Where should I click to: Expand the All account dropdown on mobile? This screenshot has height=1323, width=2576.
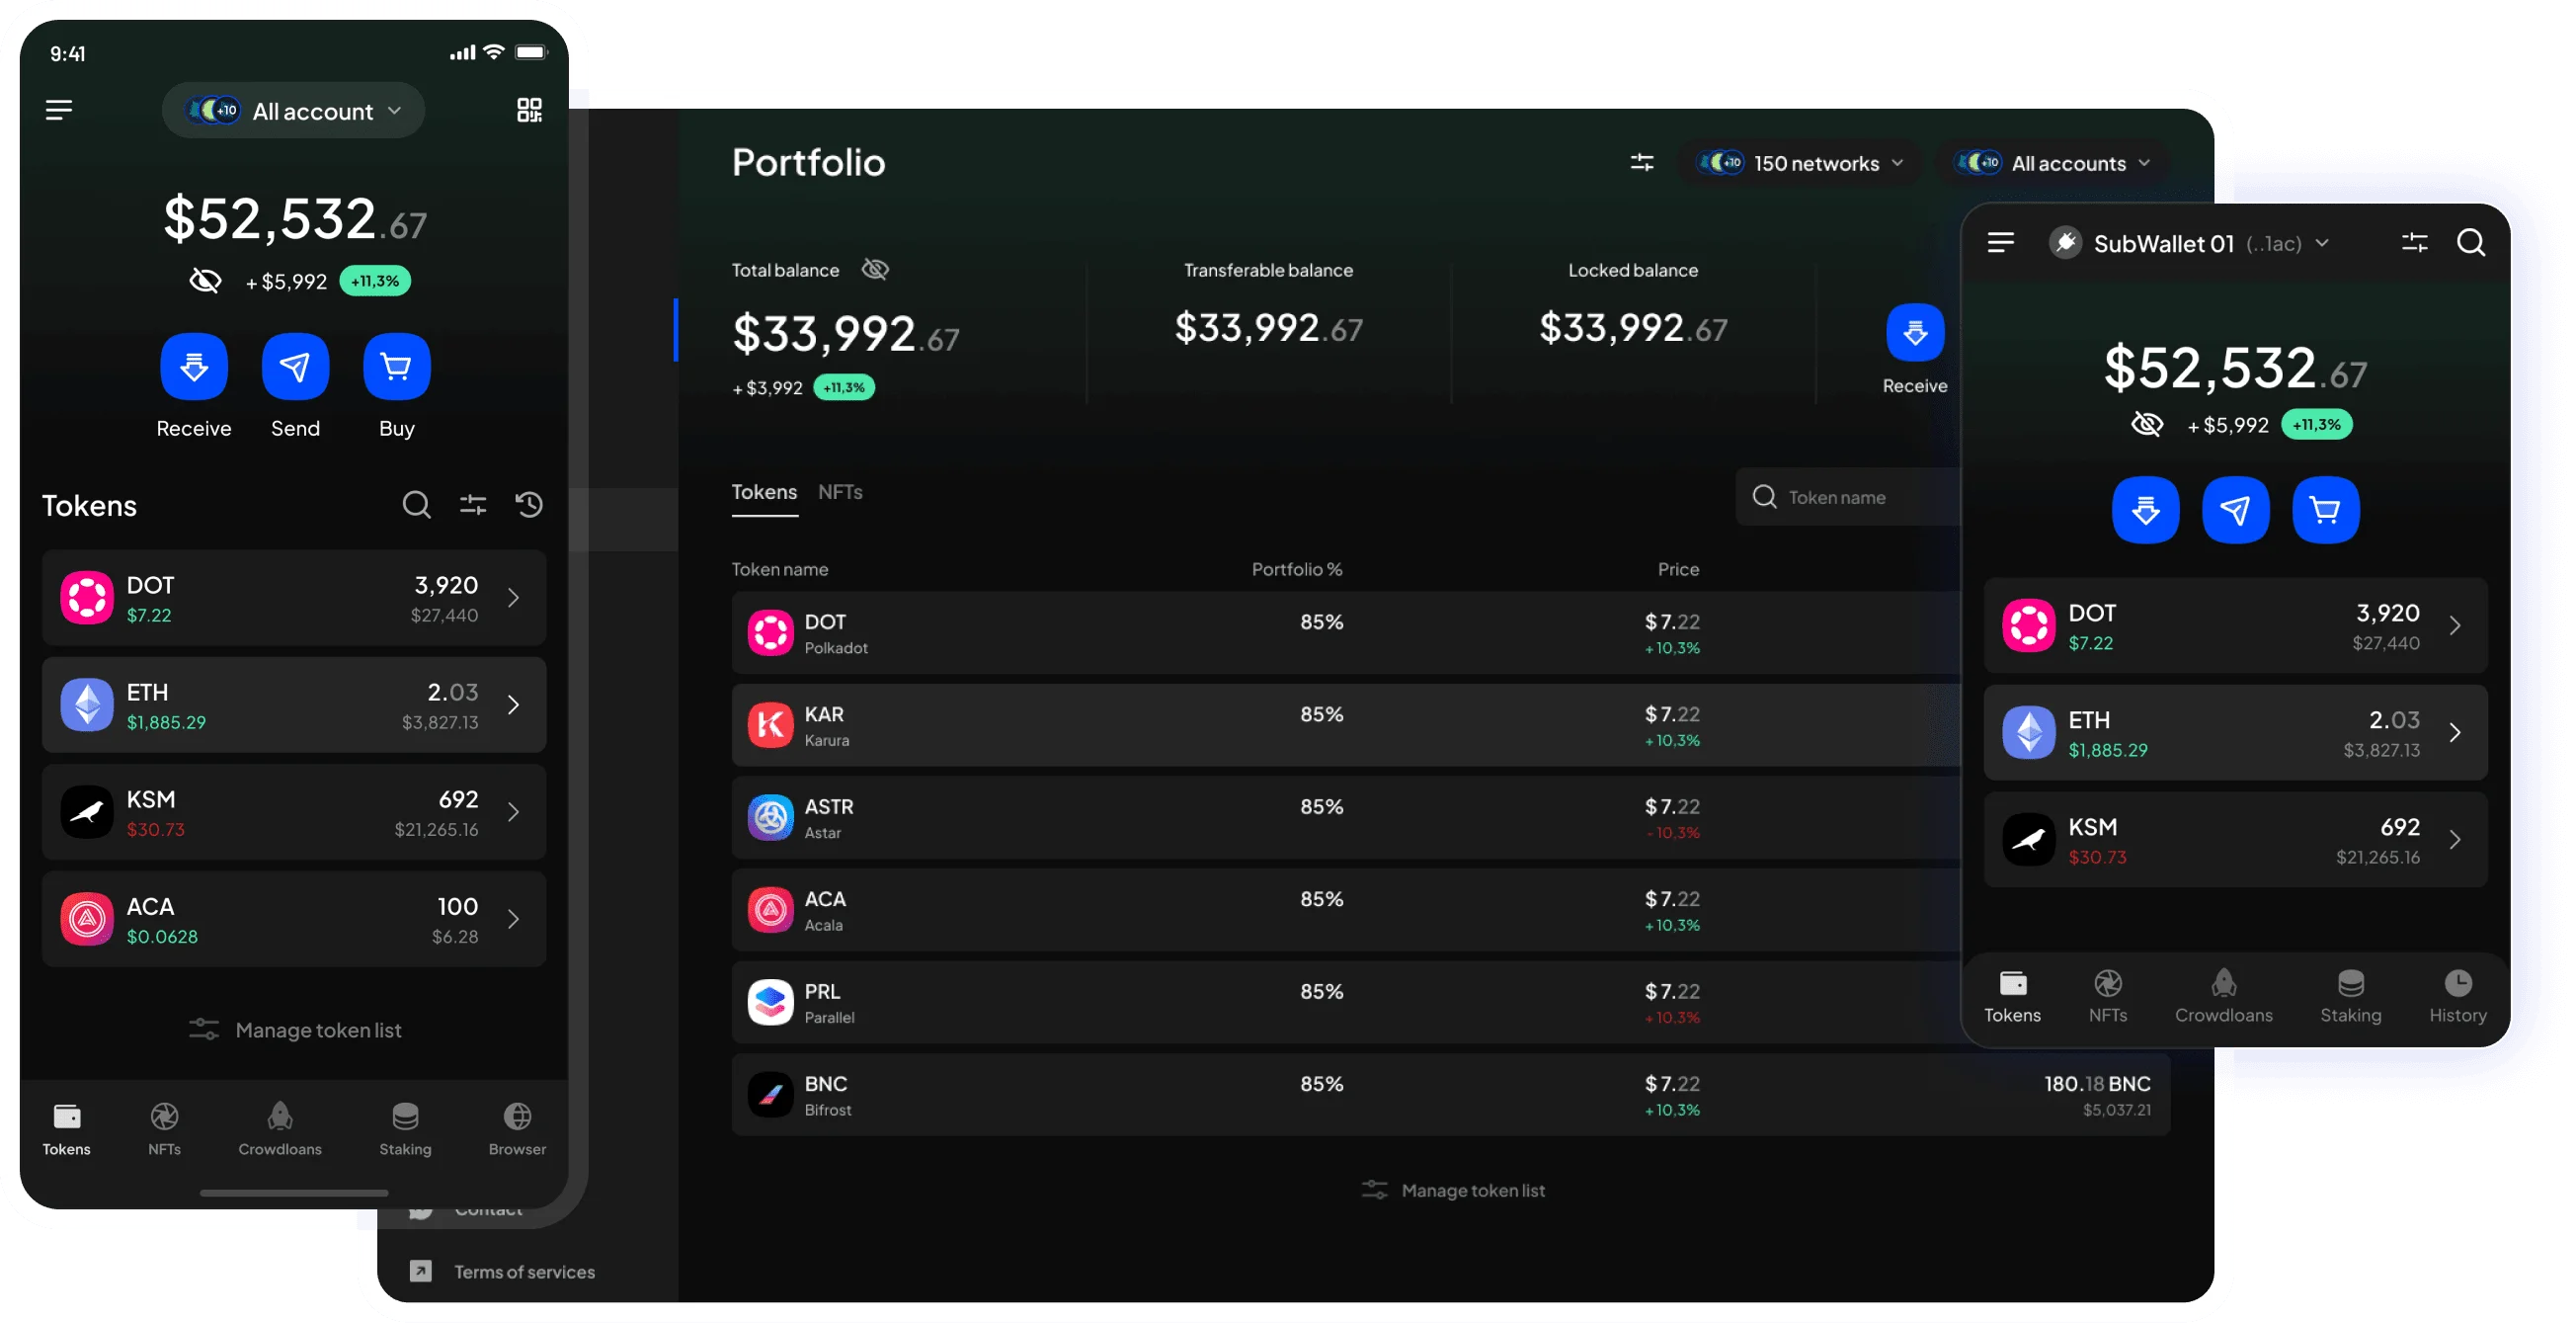click(294, 111)
